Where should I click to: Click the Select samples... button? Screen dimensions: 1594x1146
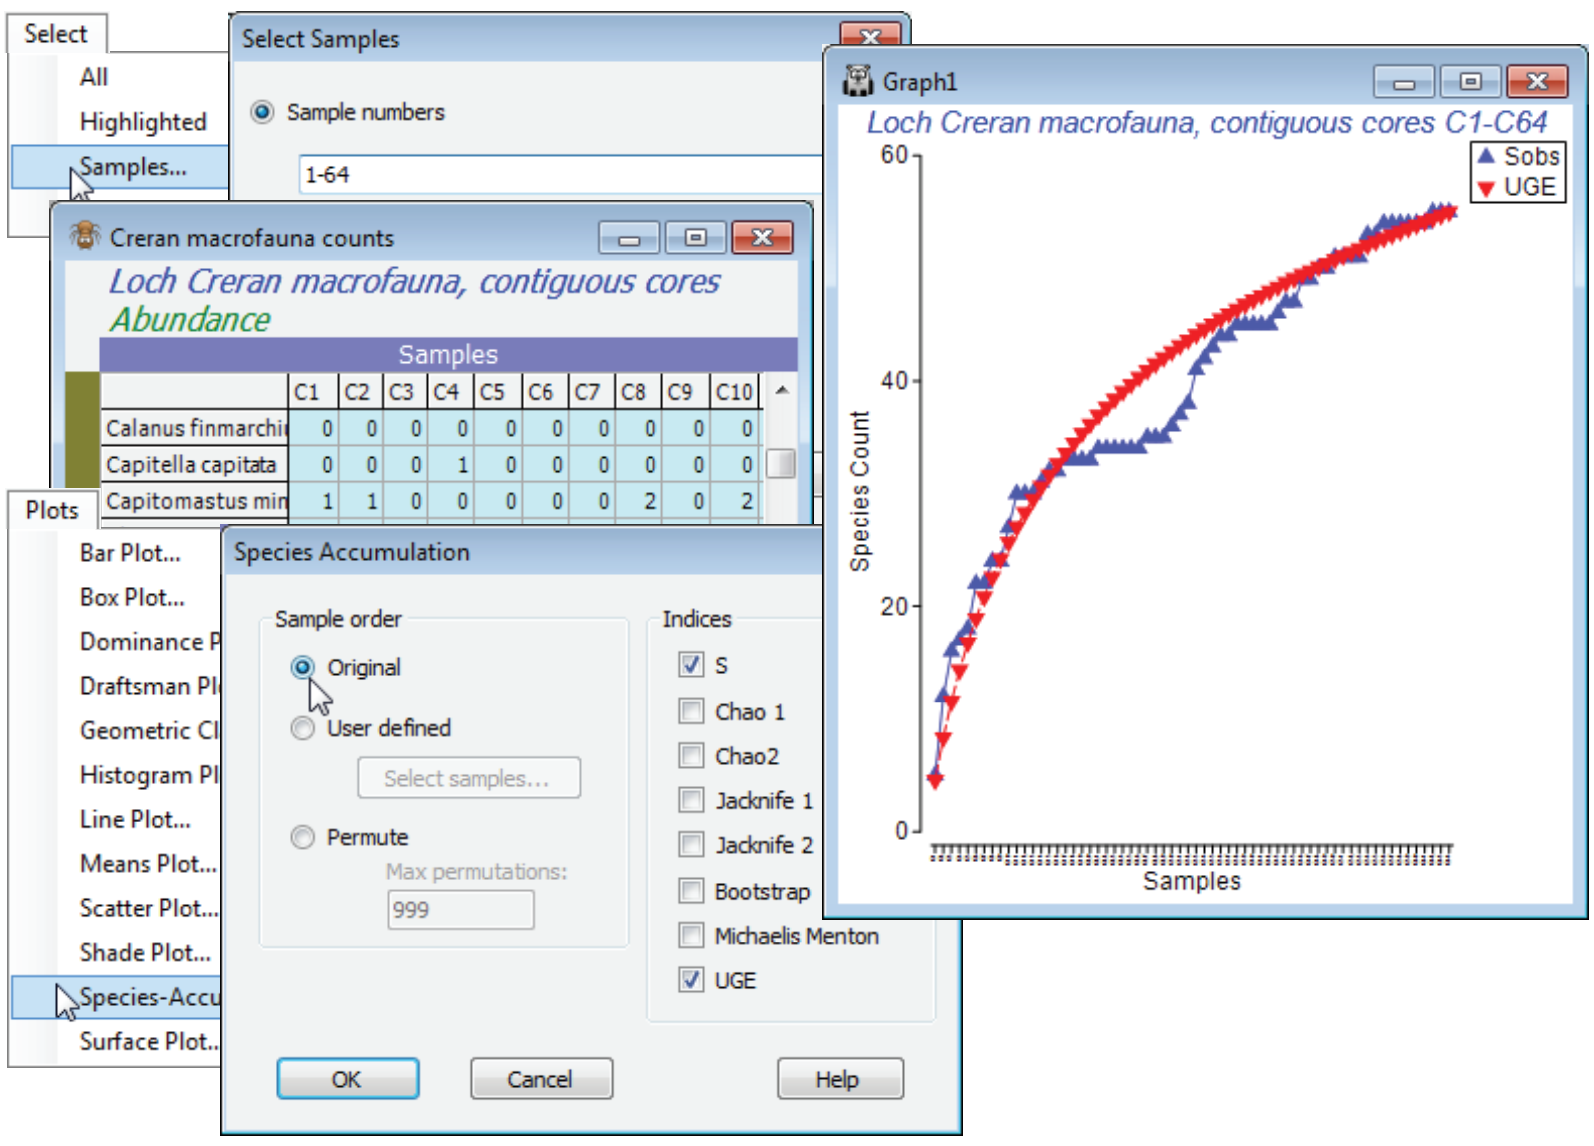coord(467,778)
